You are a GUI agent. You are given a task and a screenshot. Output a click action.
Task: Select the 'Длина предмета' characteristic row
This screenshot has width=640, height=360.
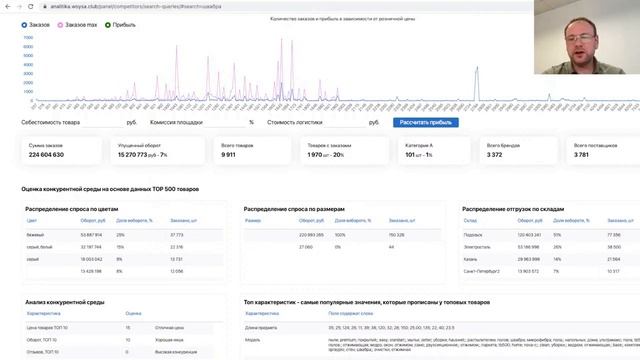[442, 328]
